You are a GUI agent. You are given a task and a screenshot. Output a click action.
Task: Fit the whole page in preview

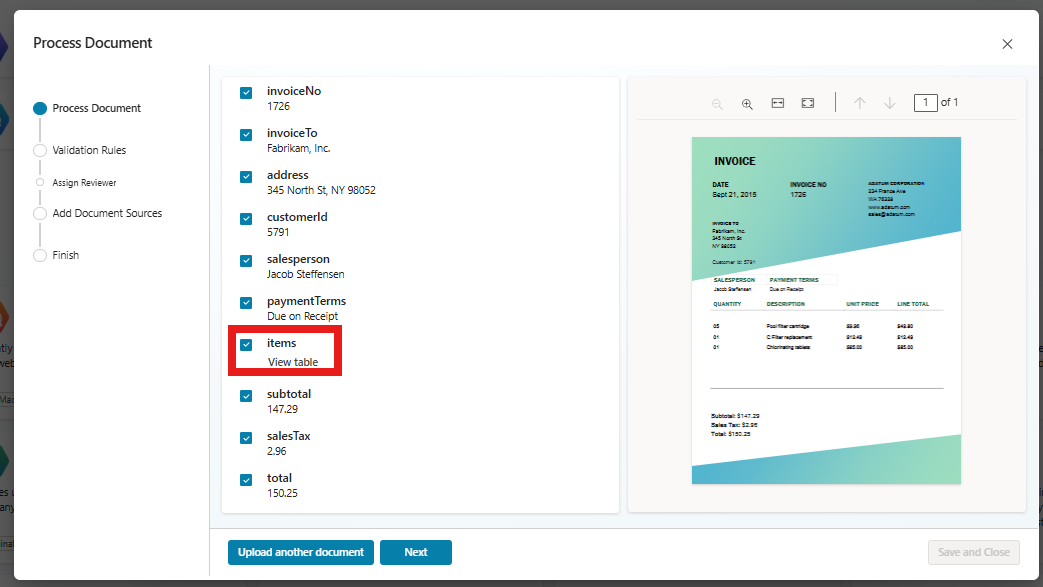point(808,103)
